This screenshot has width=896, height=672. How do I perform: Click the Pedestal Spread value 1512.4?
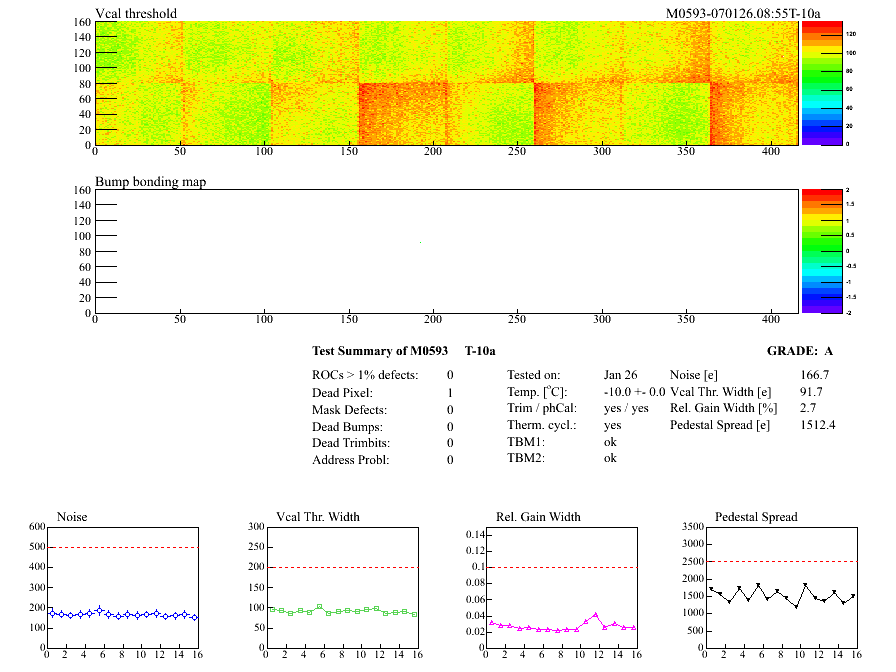tap(818, 425)
